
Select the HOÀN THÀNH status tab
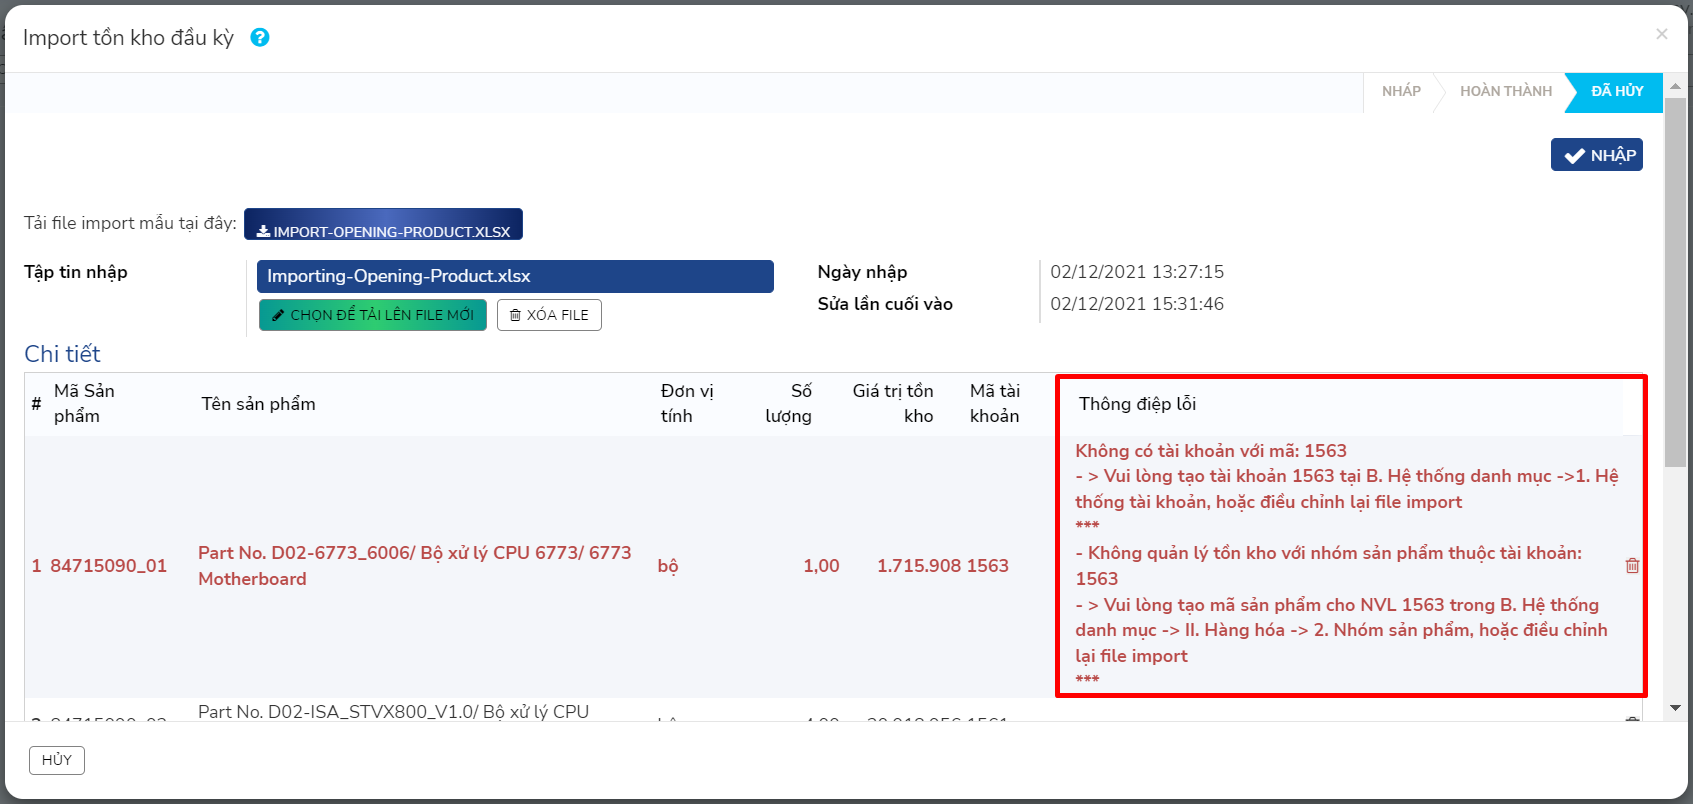1506,91
